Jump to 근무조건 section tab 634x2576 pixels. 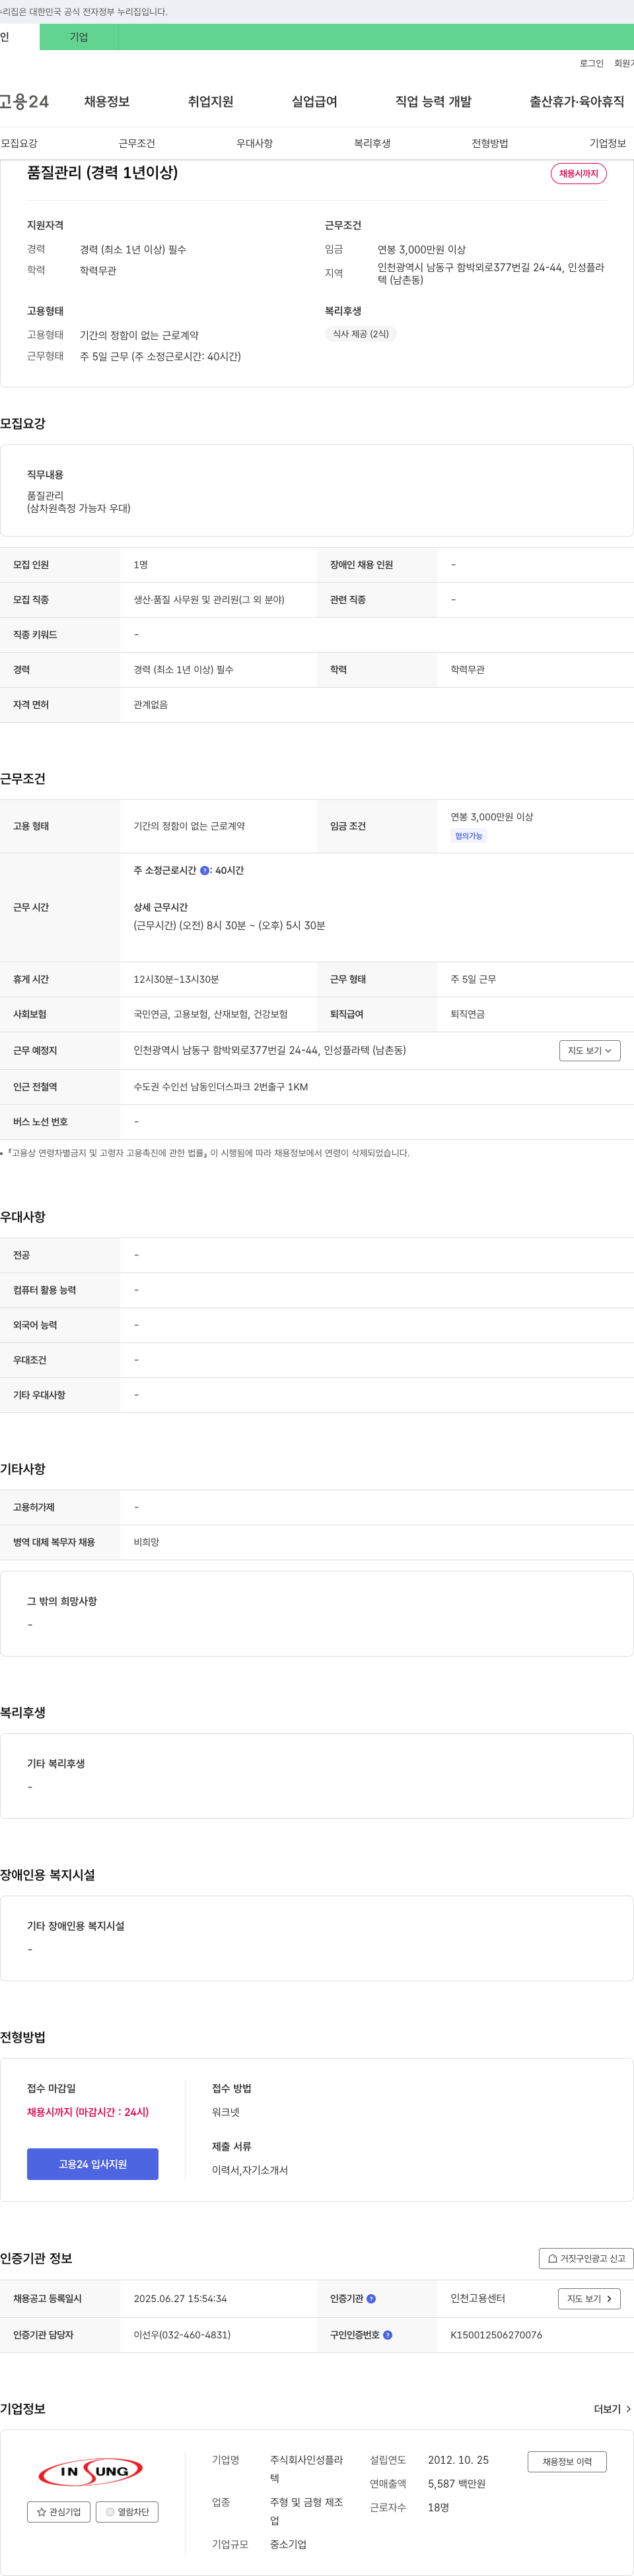tap(137, 143)
